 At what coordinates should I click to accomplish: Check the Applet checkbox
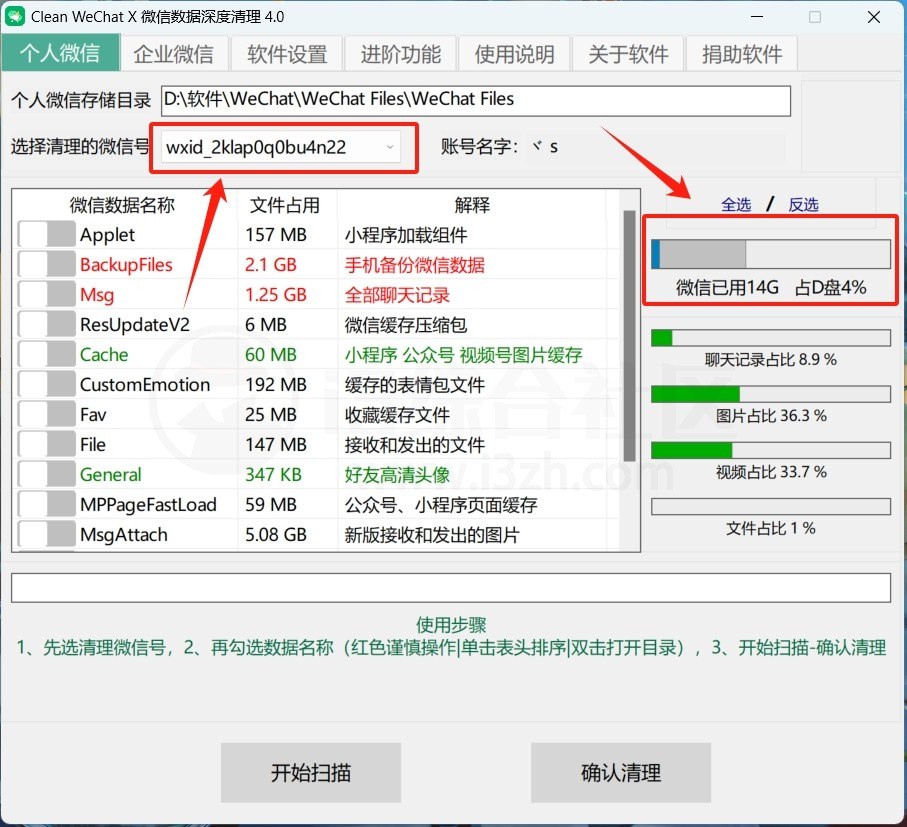pos(44,234)
